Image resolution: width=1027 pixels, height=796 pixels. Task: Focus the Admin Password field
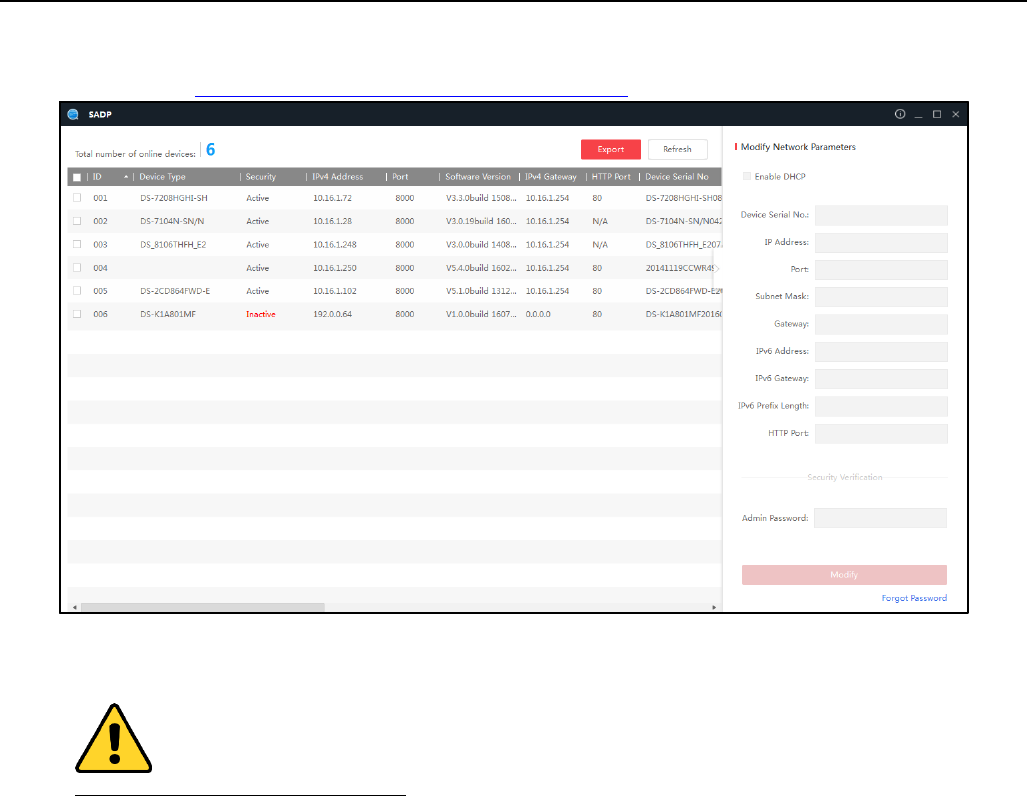tap(880, 518)
